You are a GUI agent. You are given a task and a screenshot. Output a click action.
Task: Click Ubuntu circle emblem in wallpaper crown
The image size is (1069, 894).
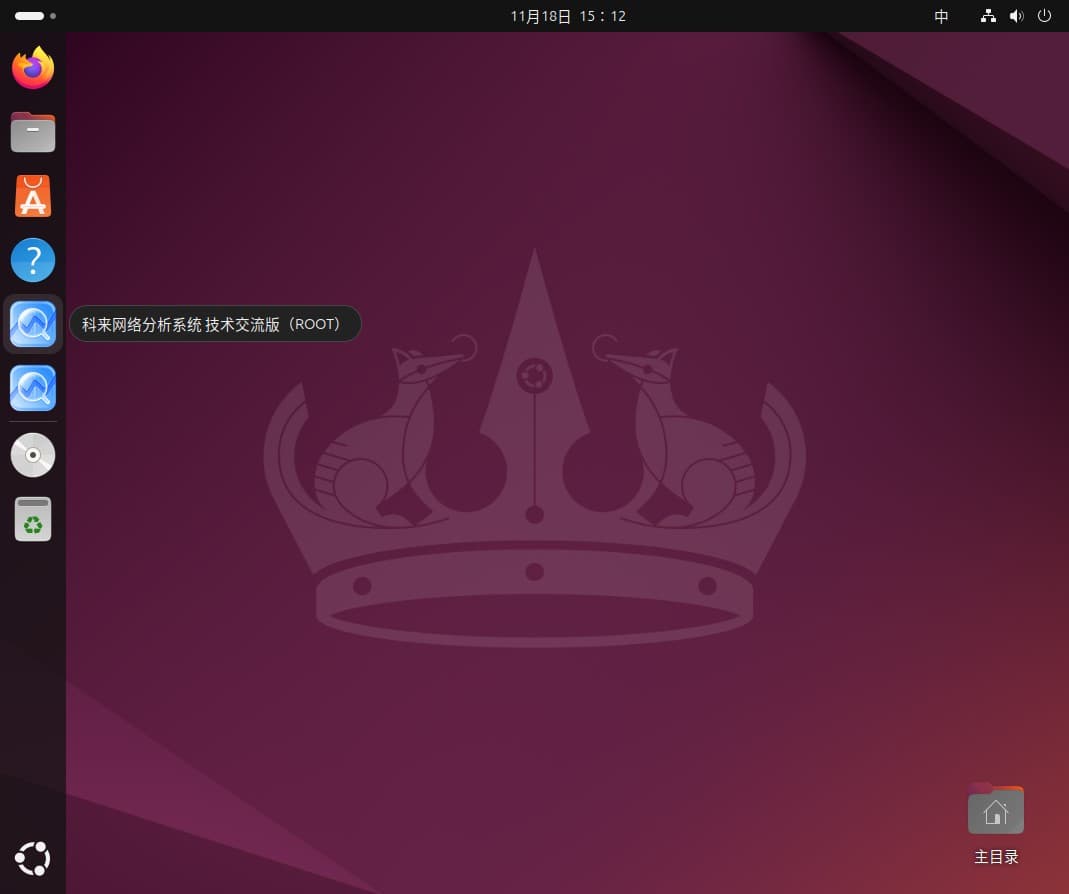click(x=534, y=377)
